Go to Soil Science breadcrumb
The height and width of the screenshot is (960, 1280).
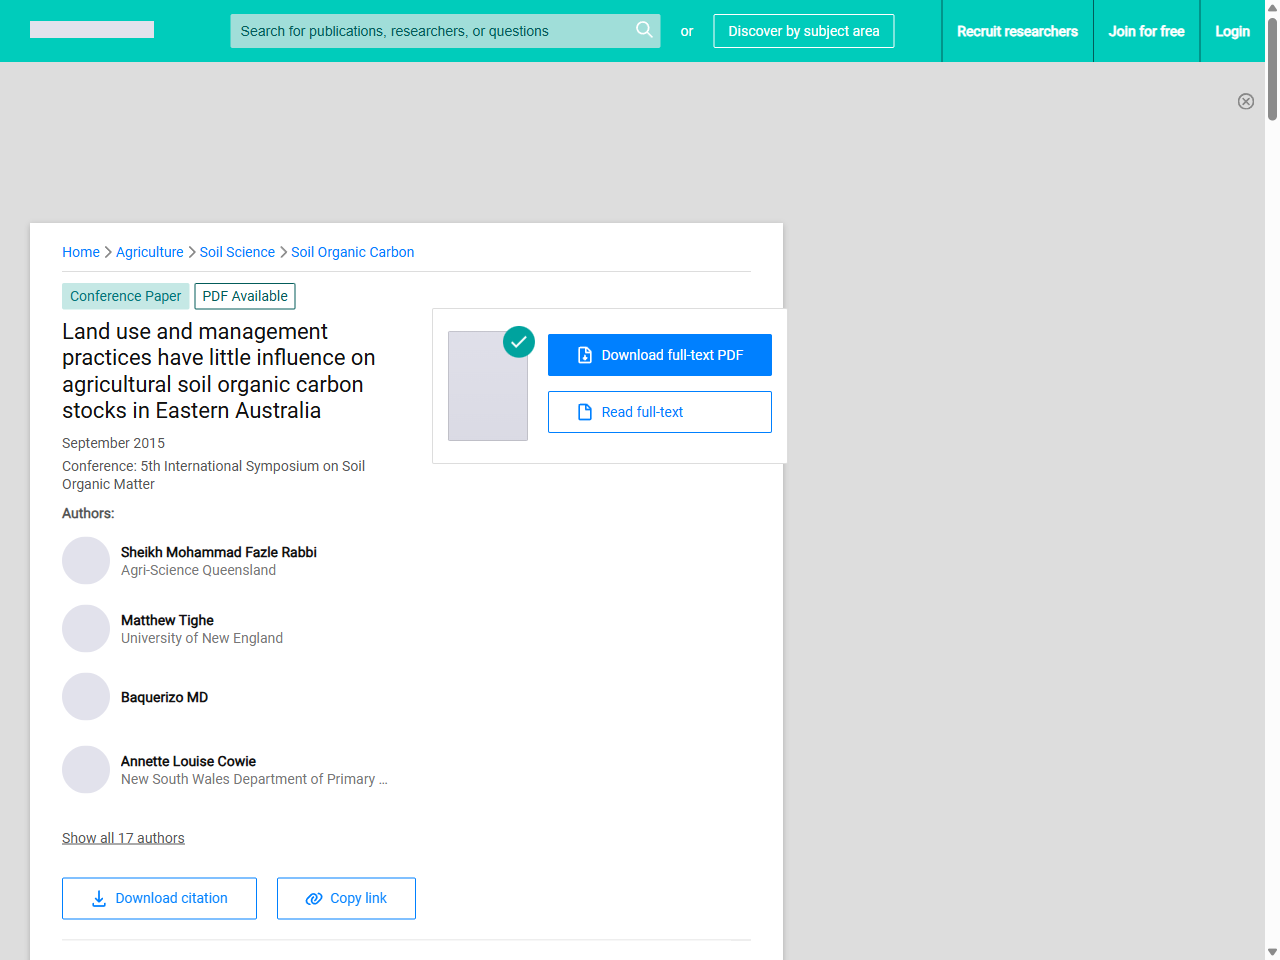coord(237,252)
